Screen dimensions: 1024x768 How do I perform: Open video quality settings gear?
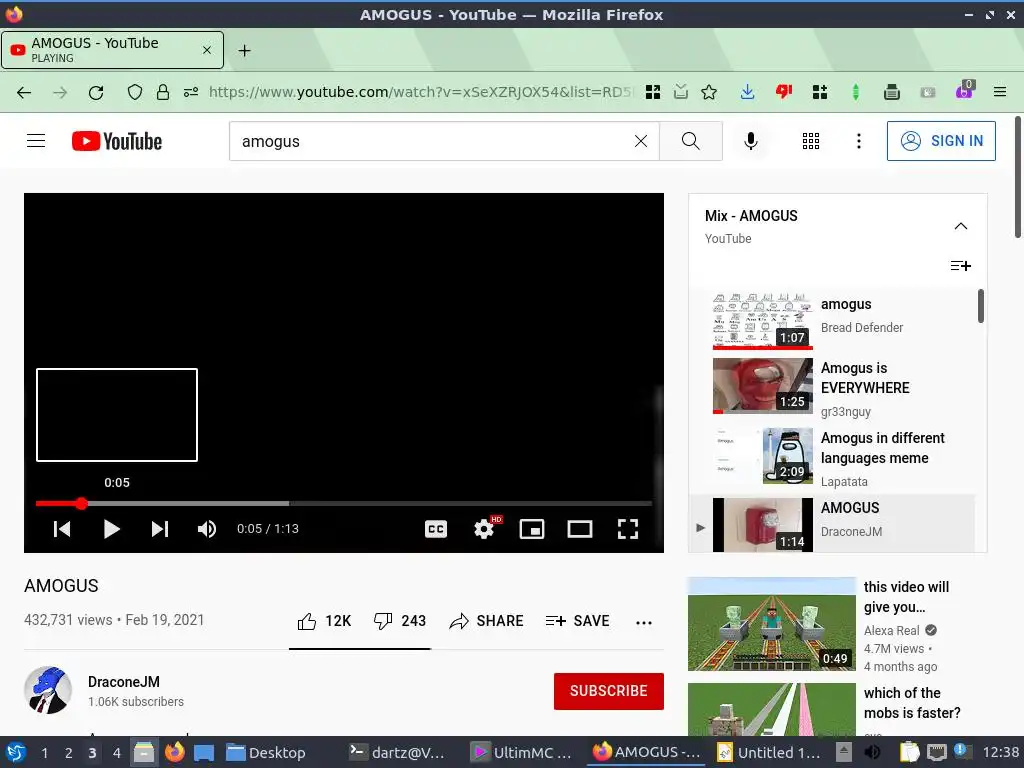[485, 528]
